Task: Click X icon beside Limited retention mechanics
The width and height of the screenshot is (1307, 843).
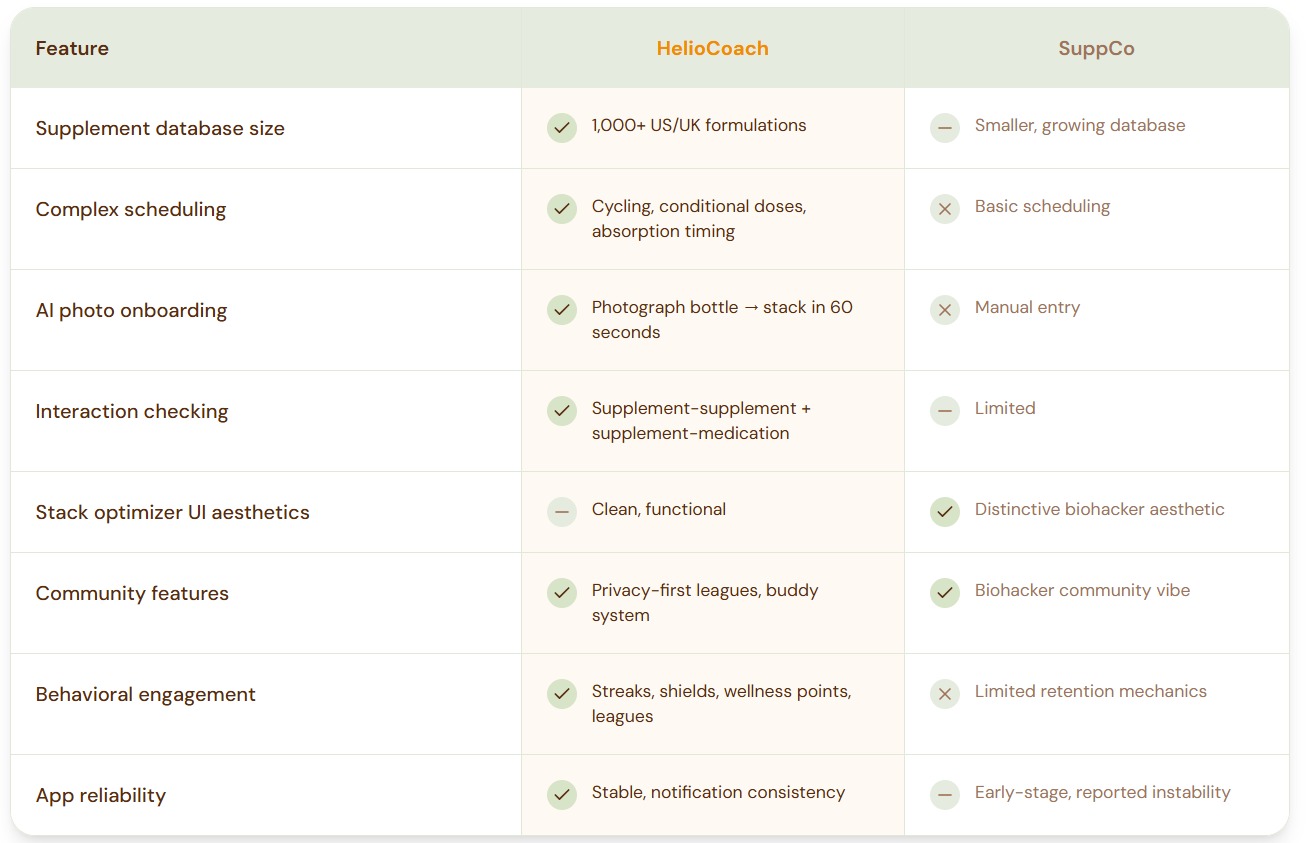Action: (945, 694)
